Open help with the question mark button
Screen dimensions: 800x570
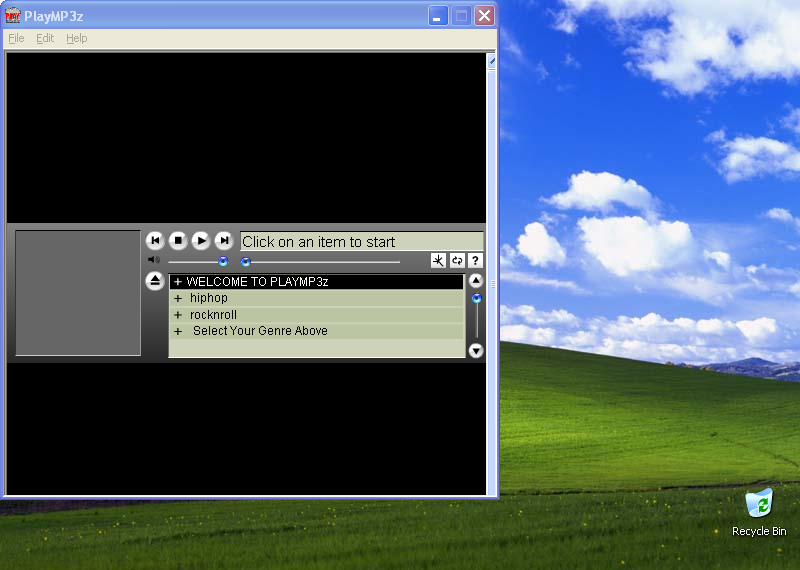476,261
